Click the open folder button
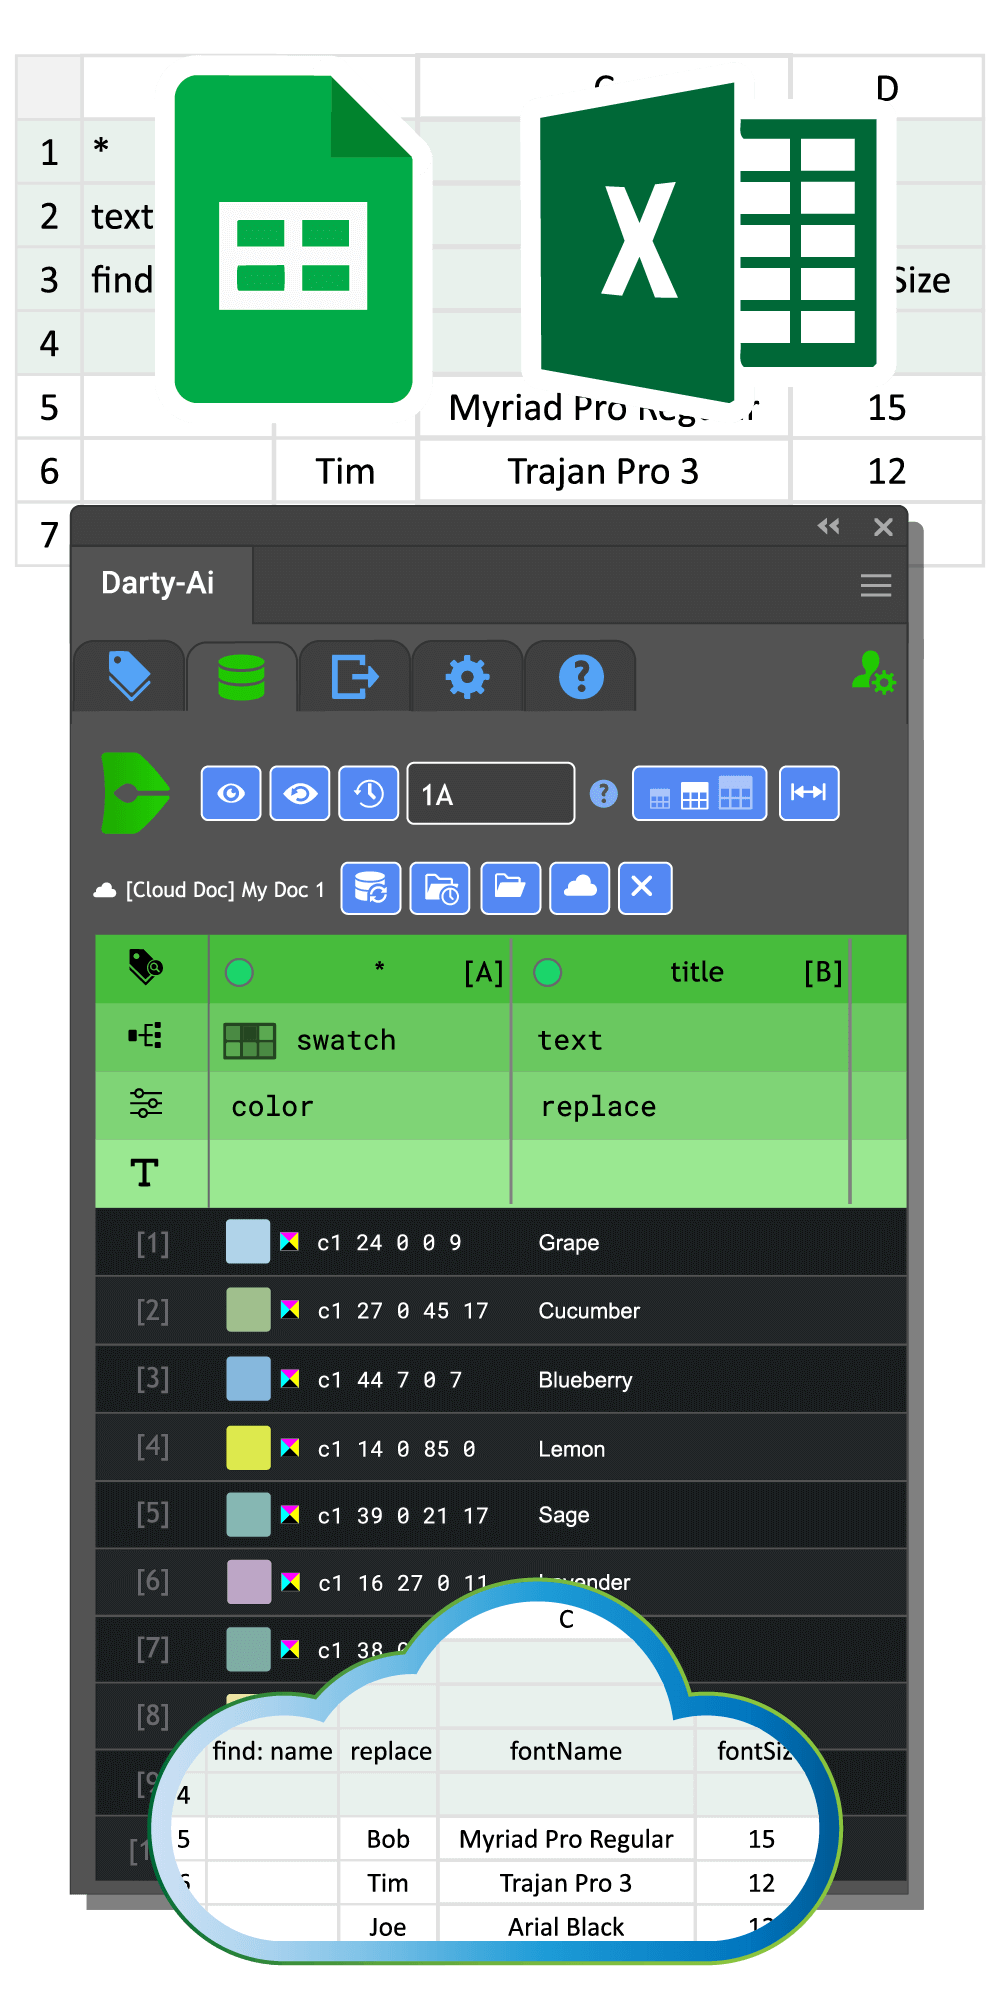 click(511, 888)
